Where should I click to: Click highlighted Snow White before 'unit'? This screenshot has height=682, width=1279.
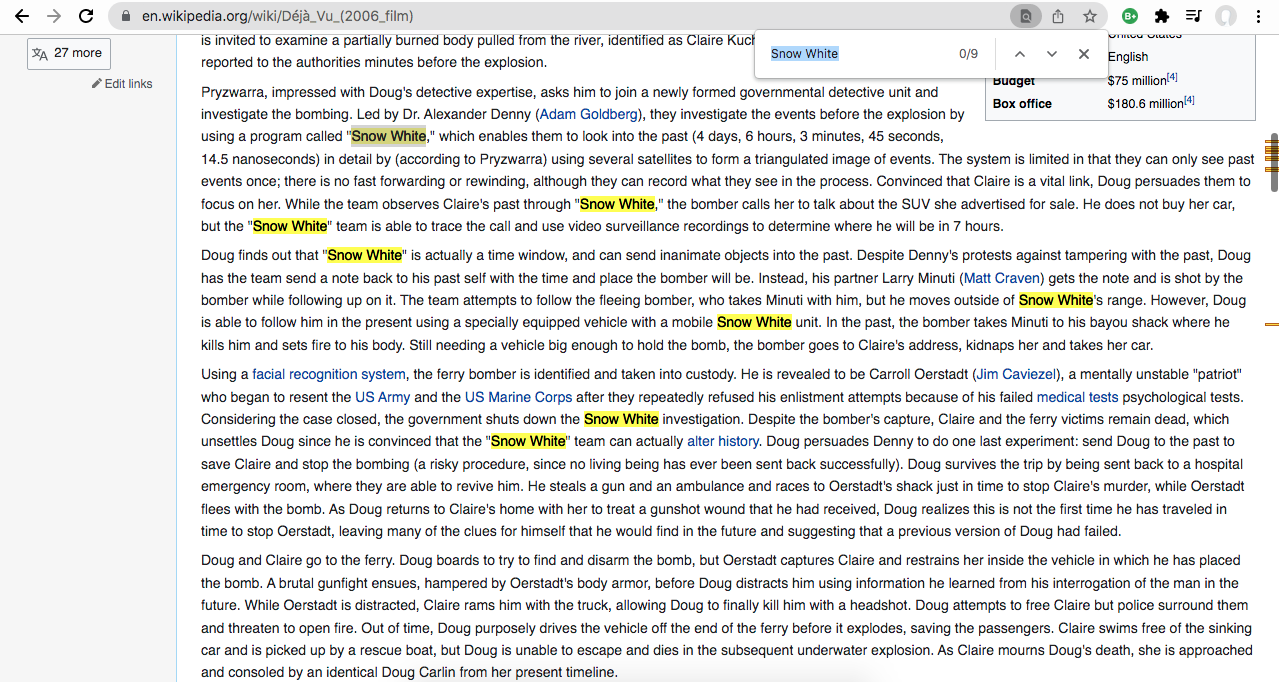(754, 322)
